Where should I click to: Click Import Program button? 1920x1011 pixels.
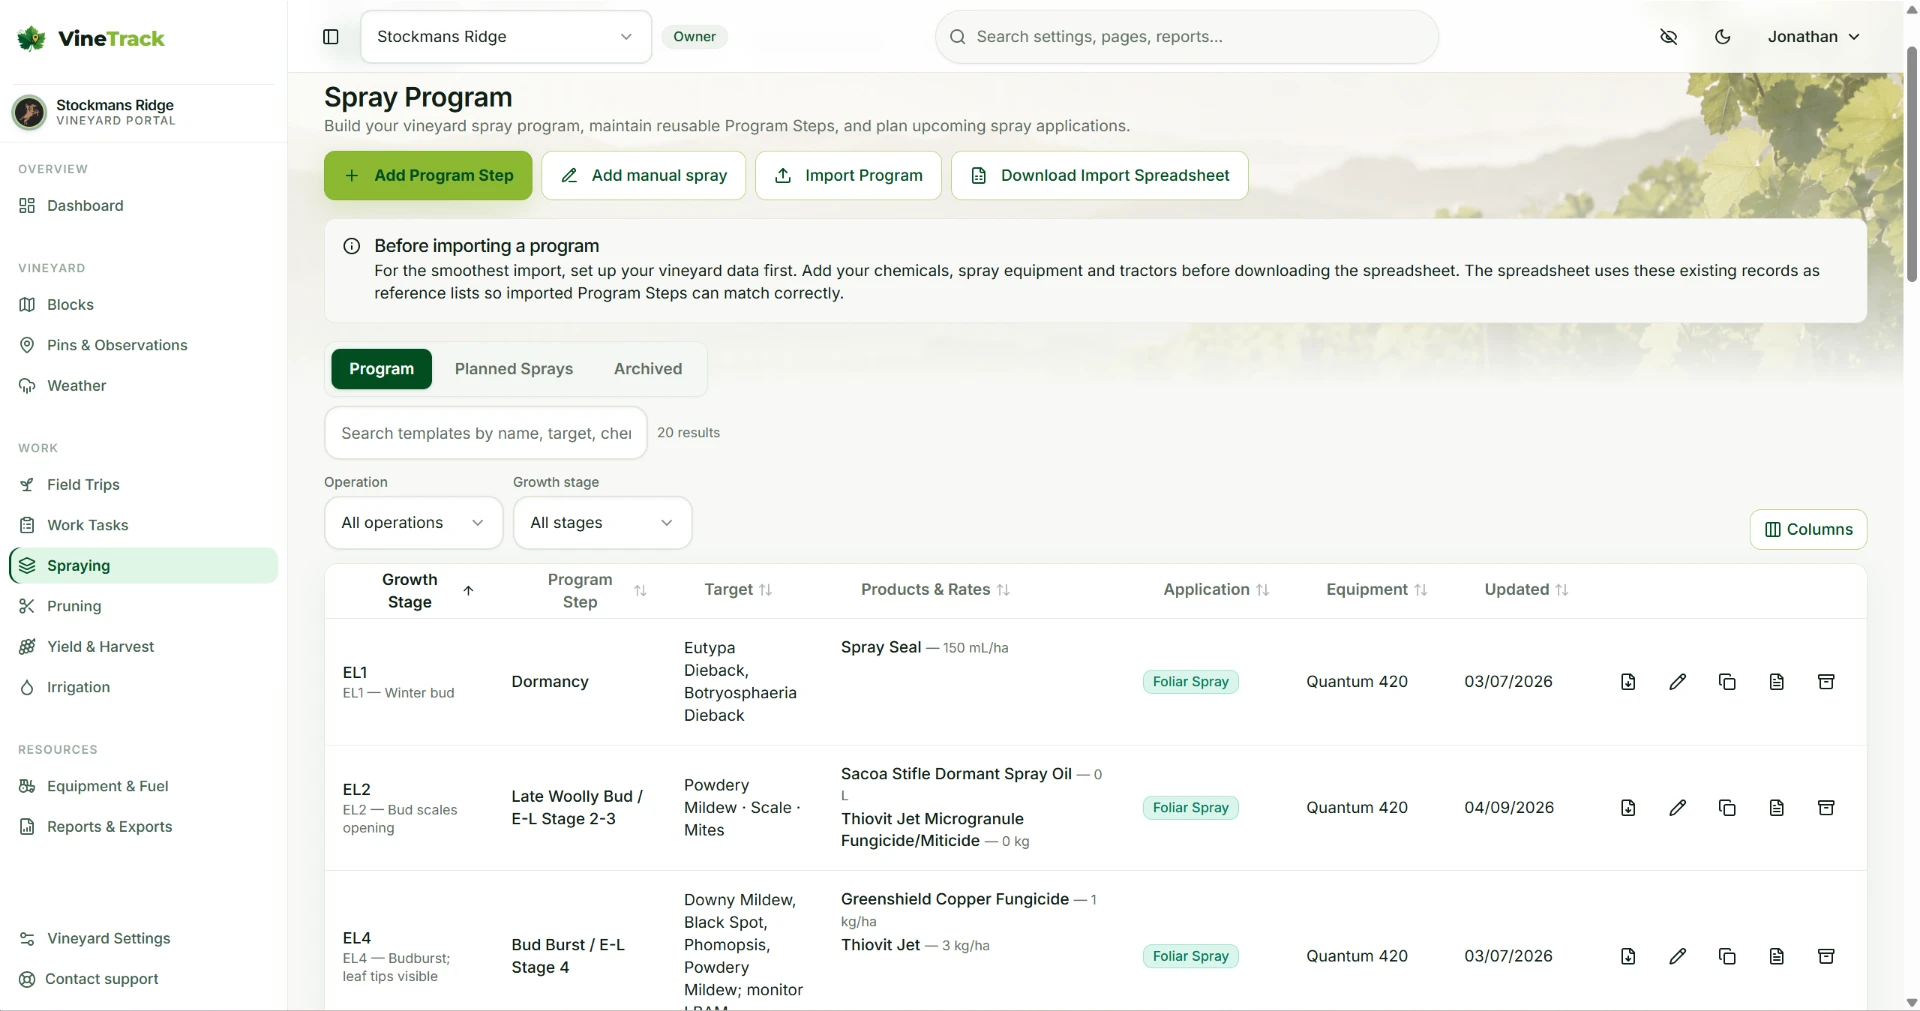tap(848, 176)
